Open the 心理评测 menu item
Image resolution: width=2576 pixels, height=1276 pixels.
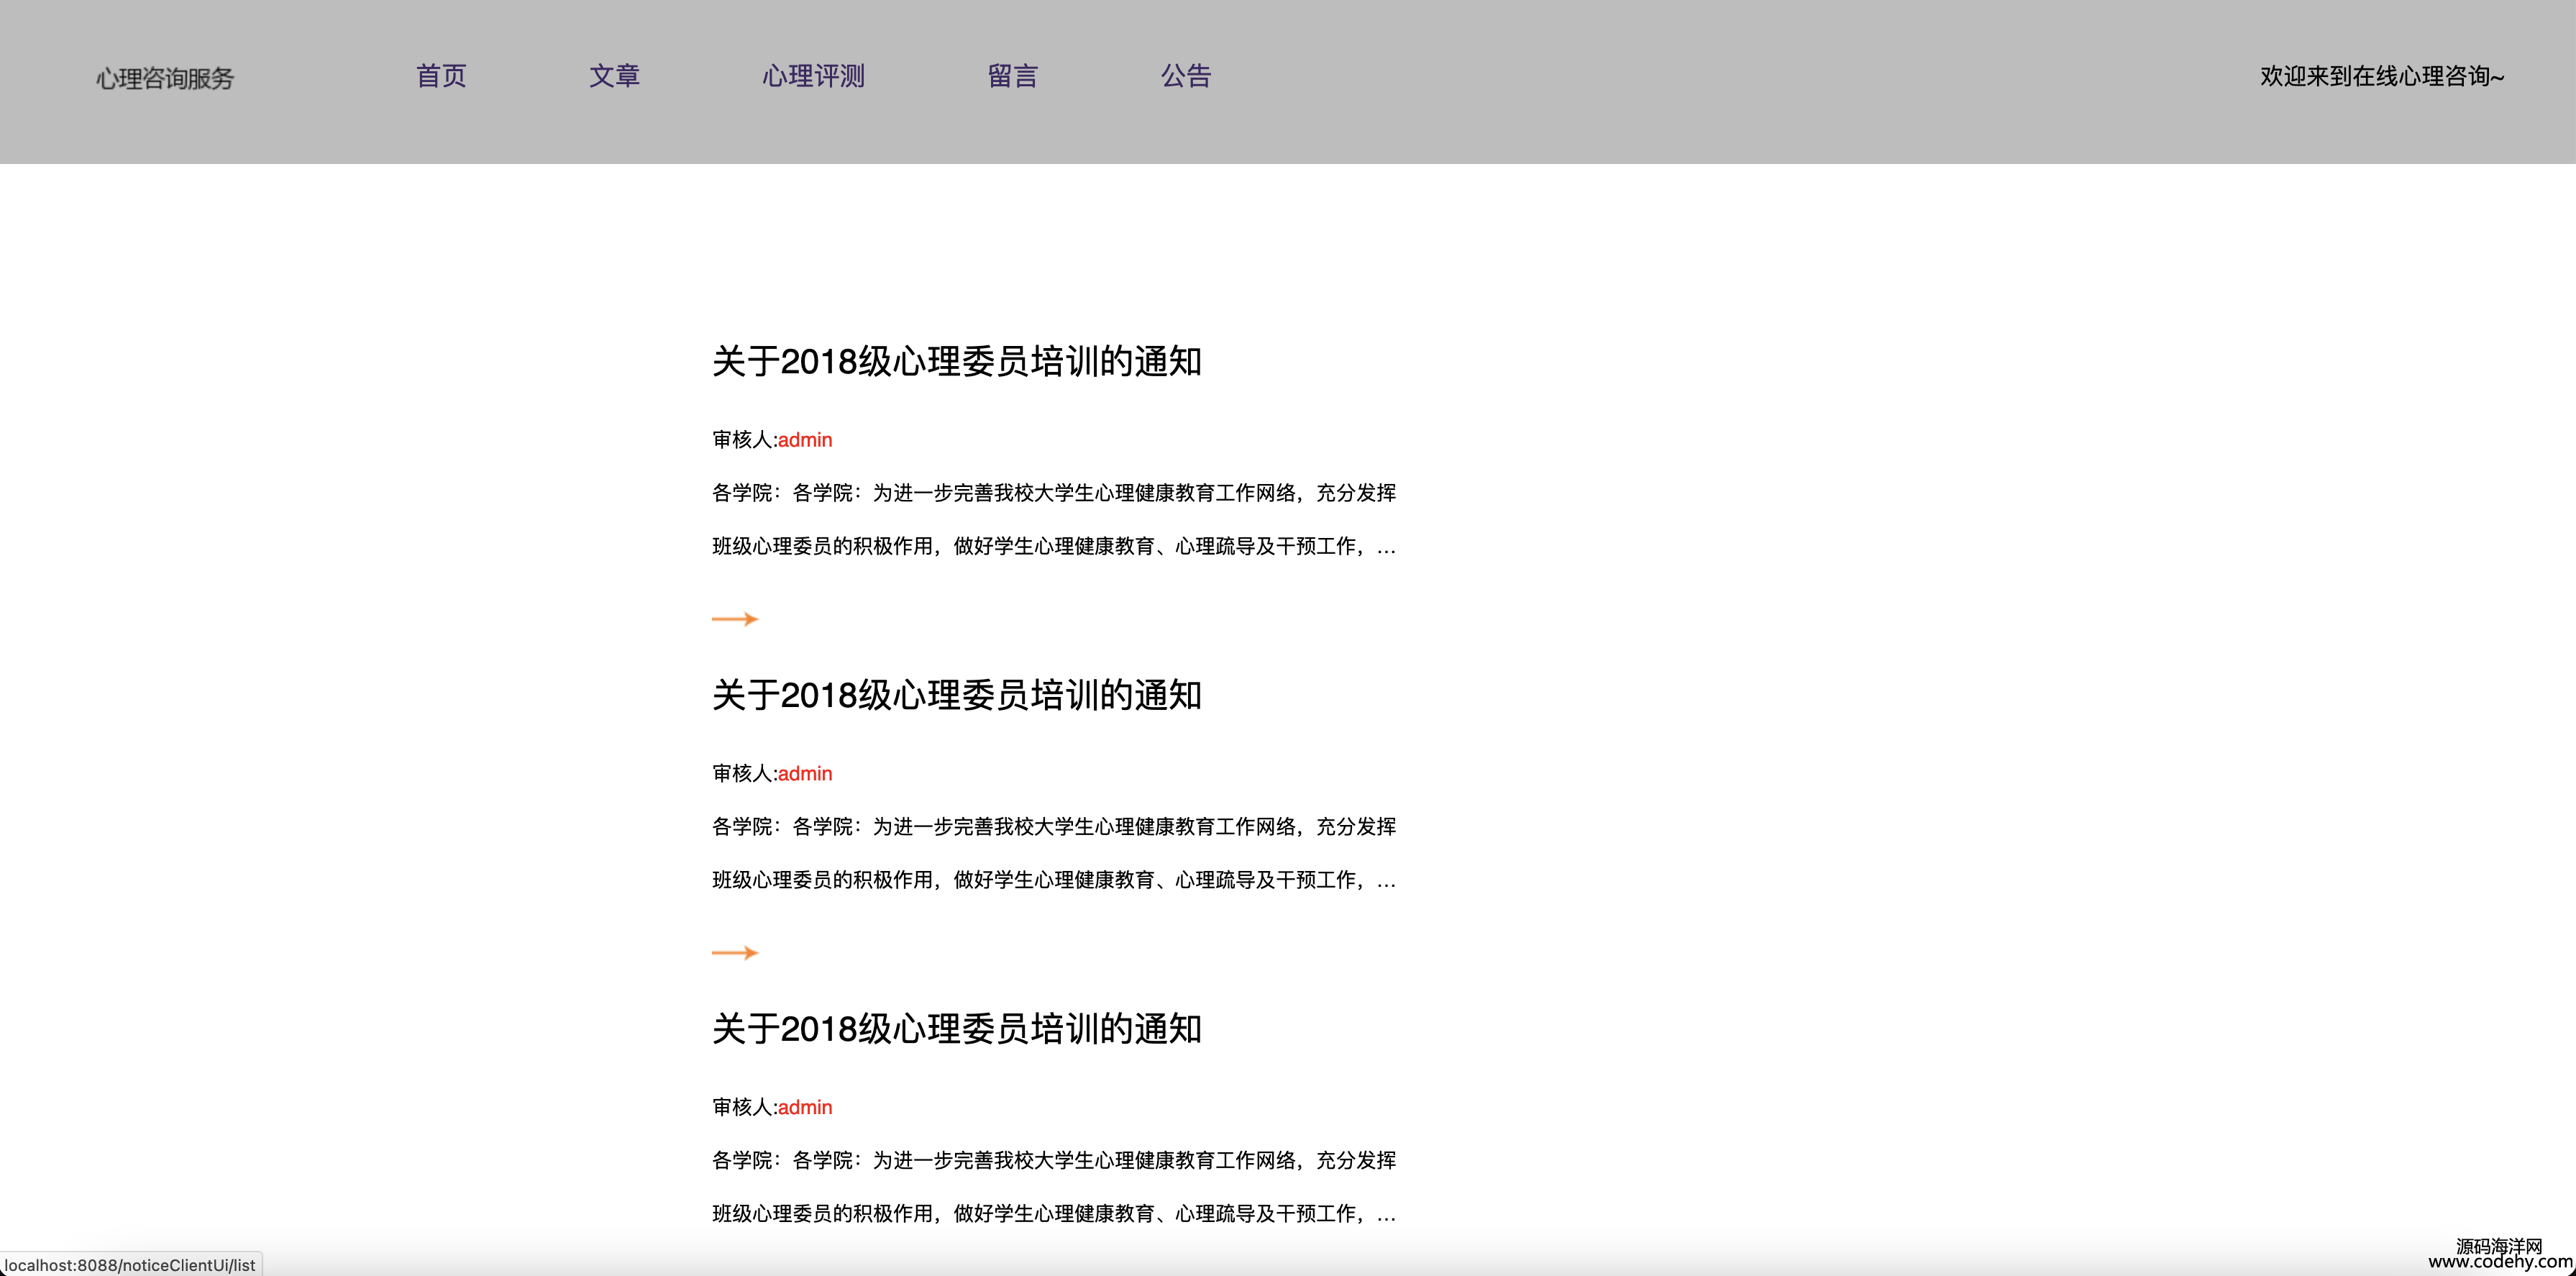[x=813, y=76]
